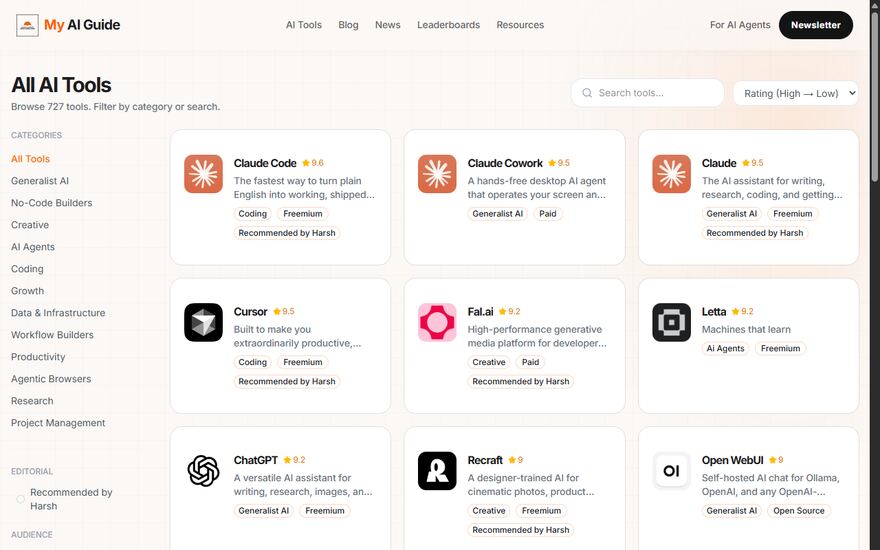Click the page vertical scrollbar

874,95
